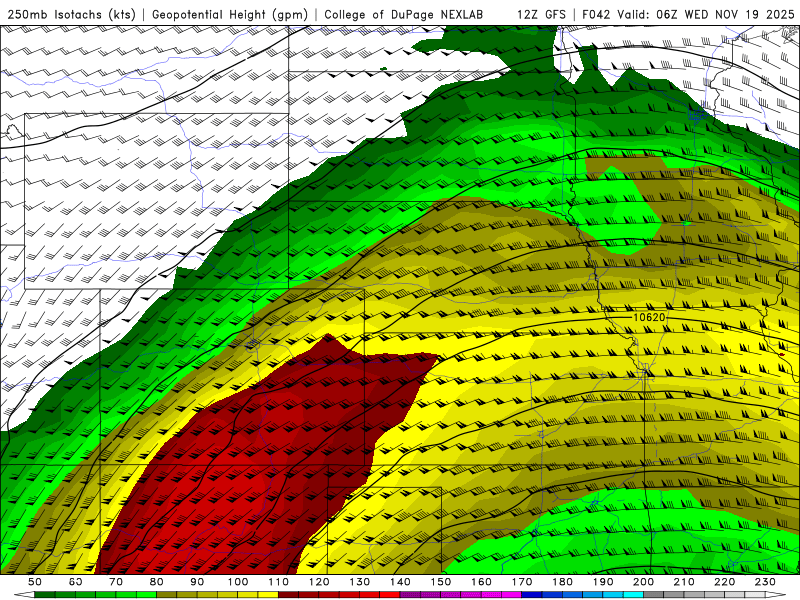Click the 140 legend value
The width and height of the screenshot is (800, 600).
tap(400, 582)
